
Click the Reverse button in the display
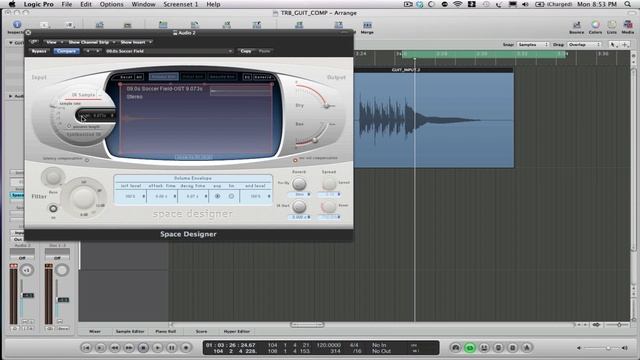tap(263, 77)
